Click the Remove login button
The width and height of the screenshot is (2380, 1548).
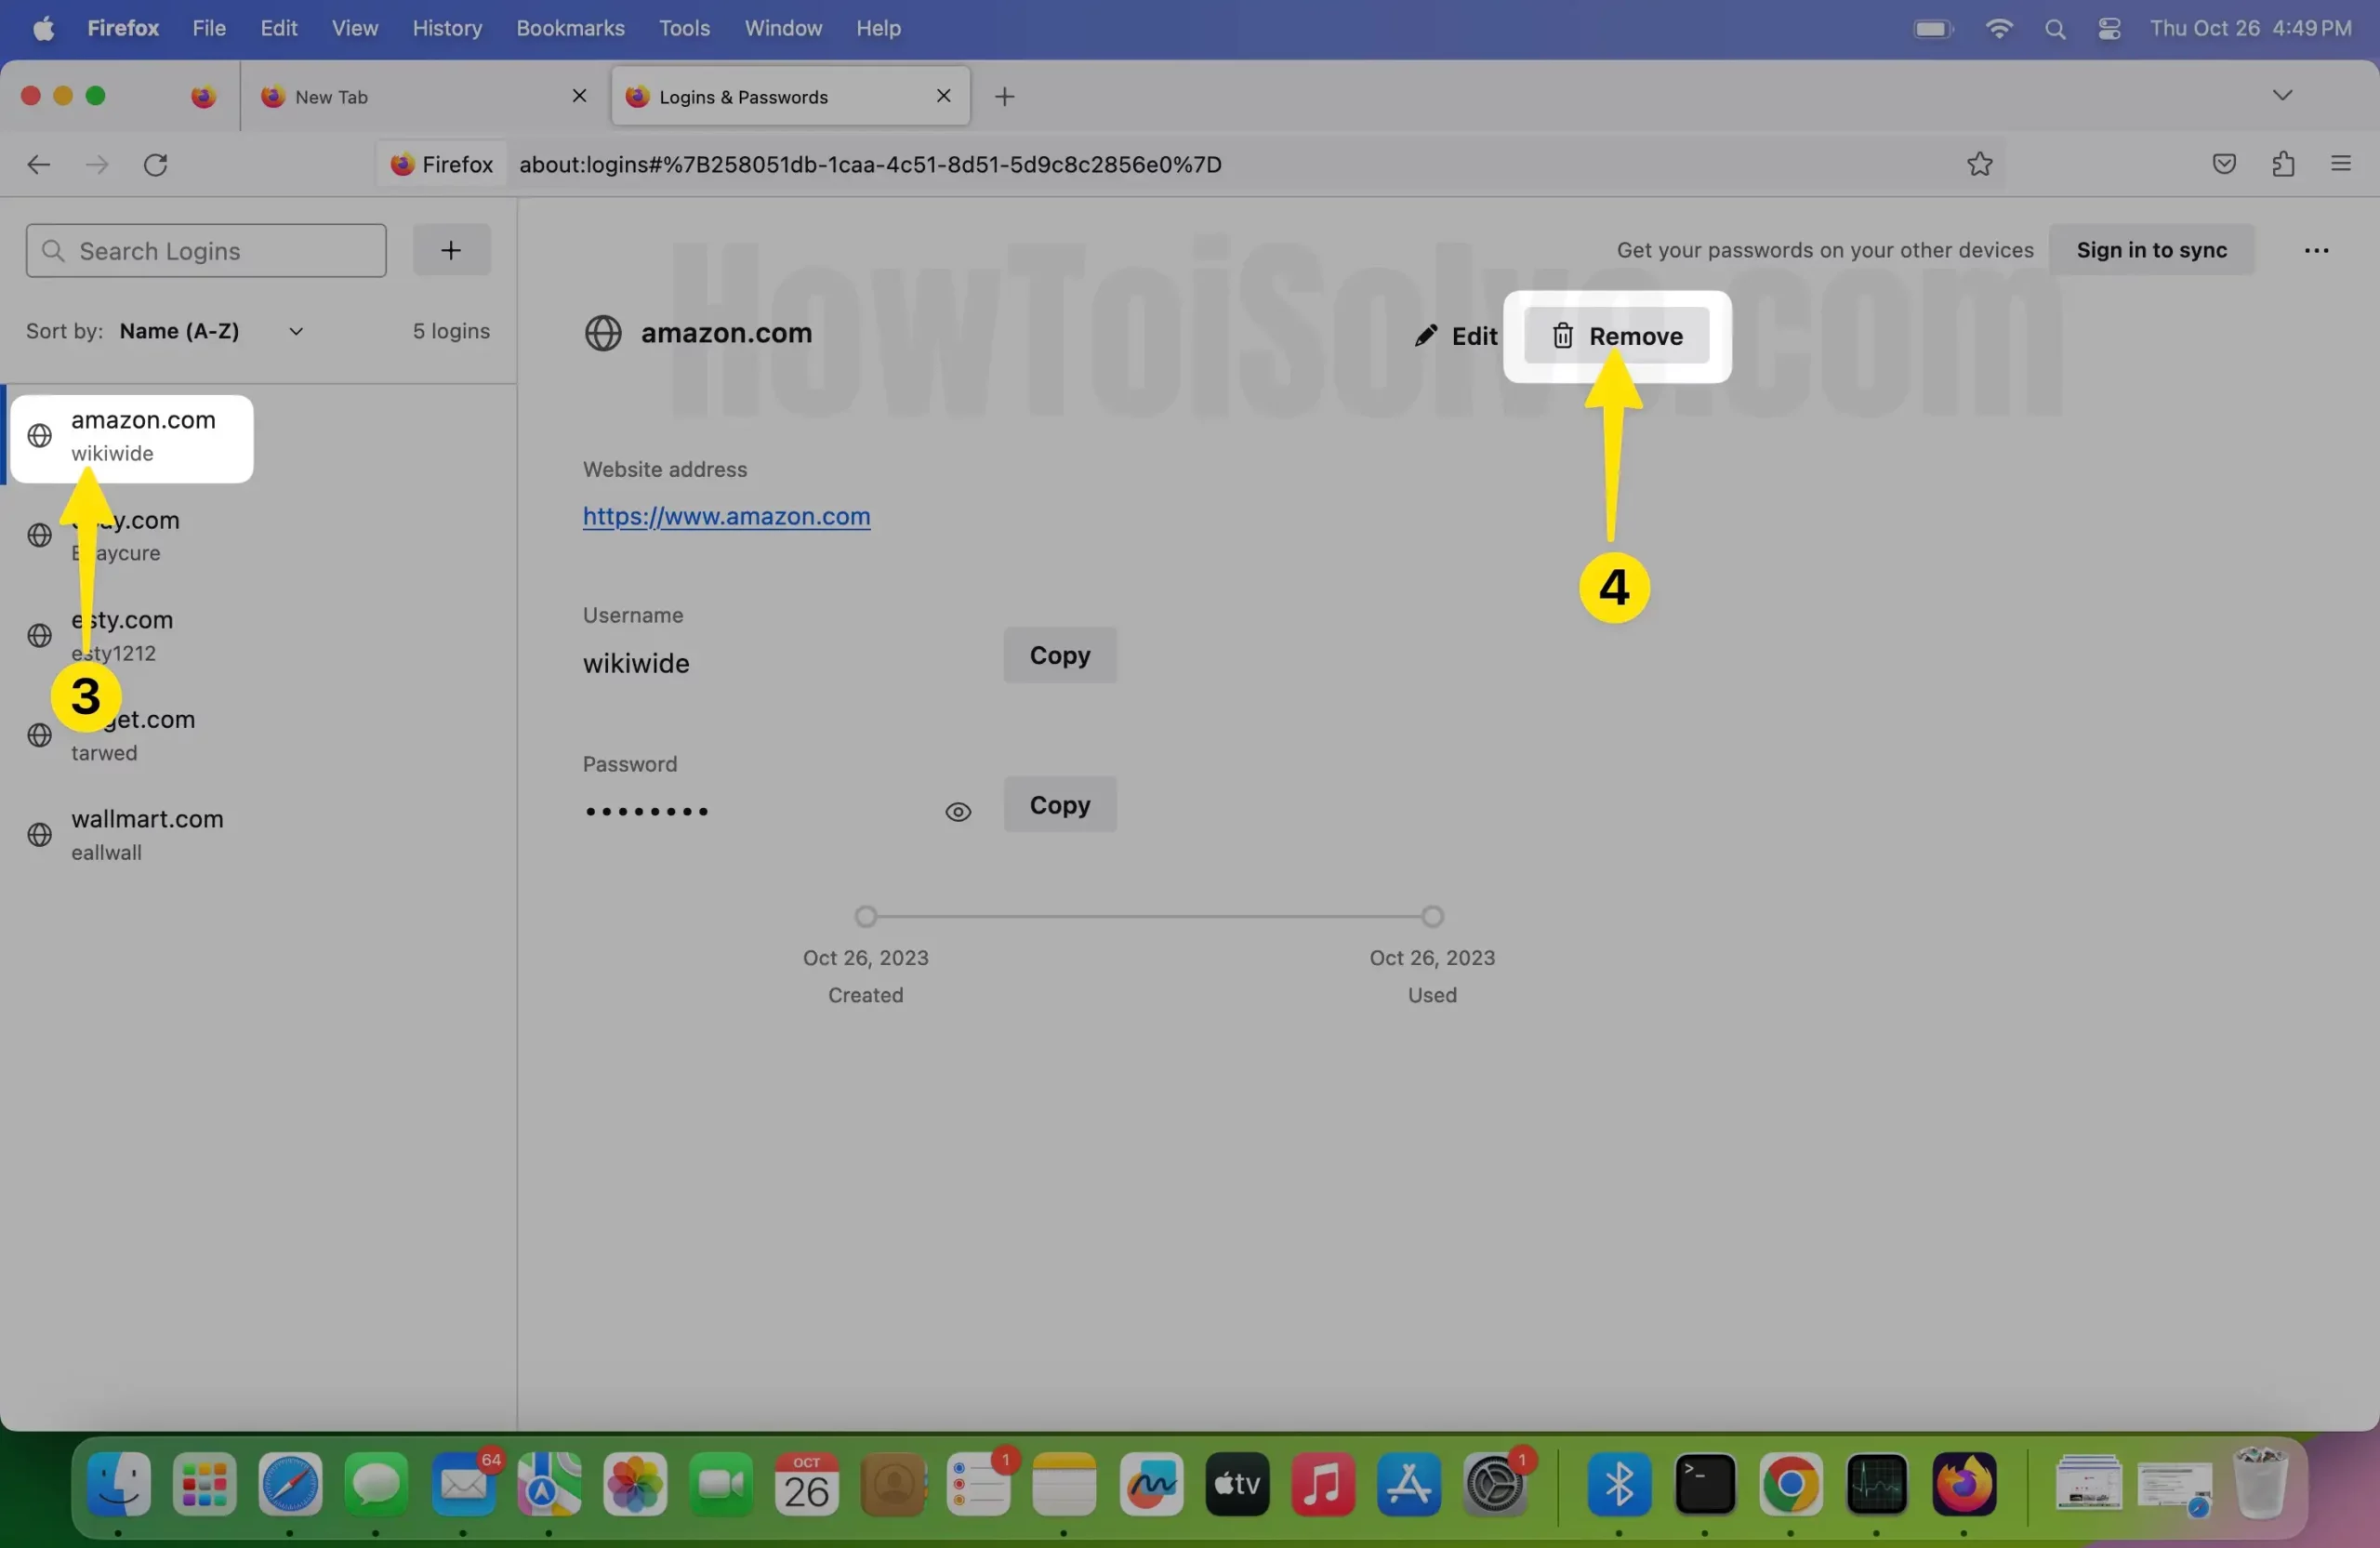pos(1616,336)
